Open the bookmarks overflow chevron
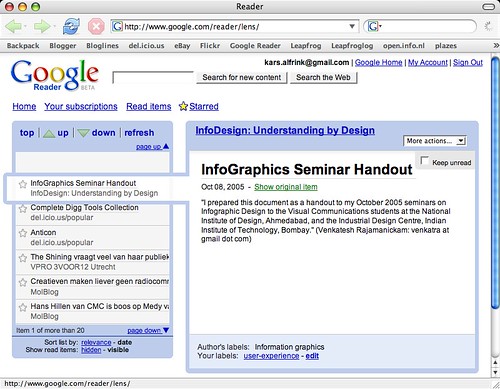This screenshot has height=389, width=500. (x=496, y=45)
